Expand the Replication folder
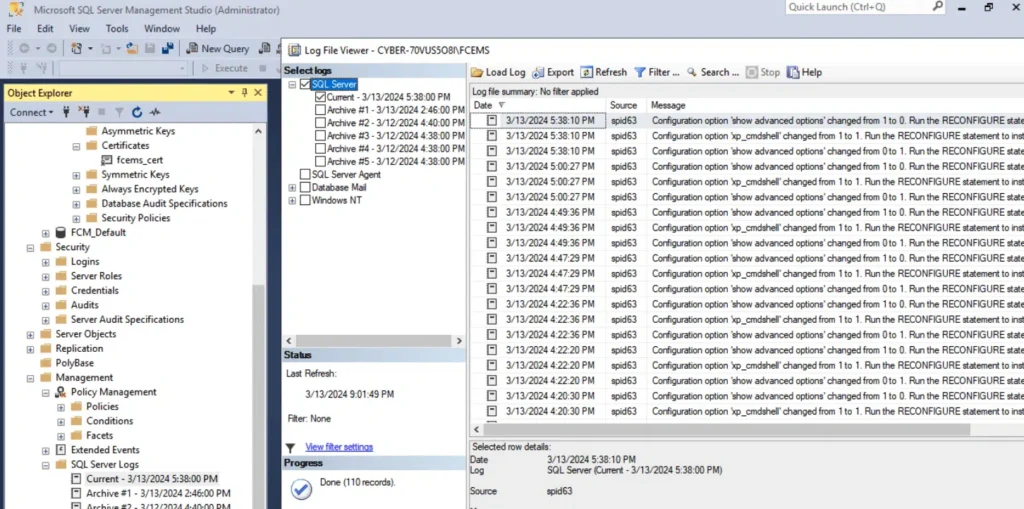Viewport: 1024px width, 509px height. [x=30, y=348]
